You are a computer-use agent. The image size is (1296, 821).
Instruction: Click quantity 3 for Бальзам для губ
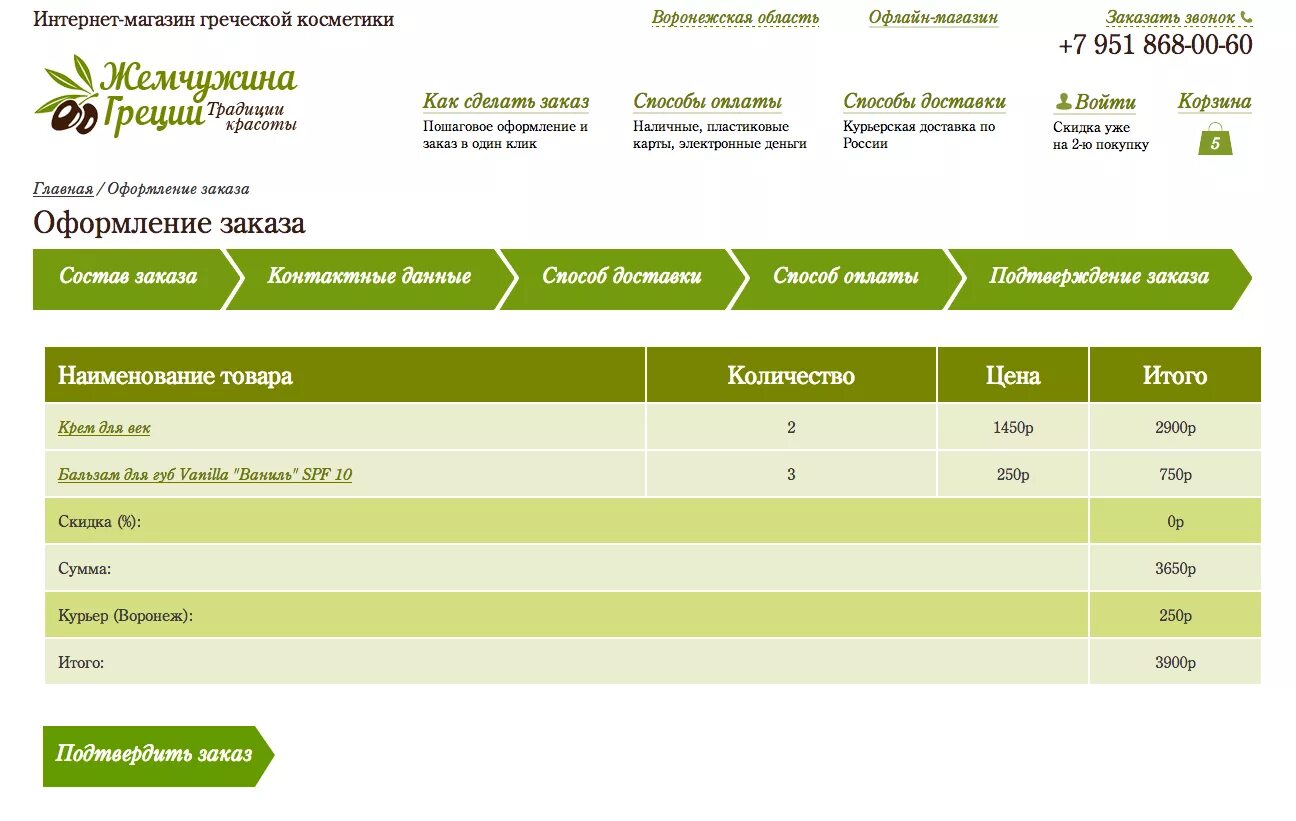pos(791,475)
